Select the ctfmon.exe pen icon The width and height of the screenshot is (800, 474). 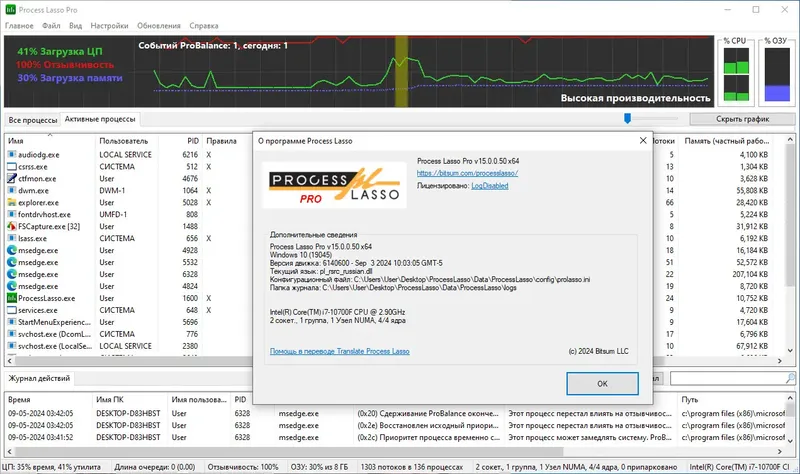coord(12,179)
